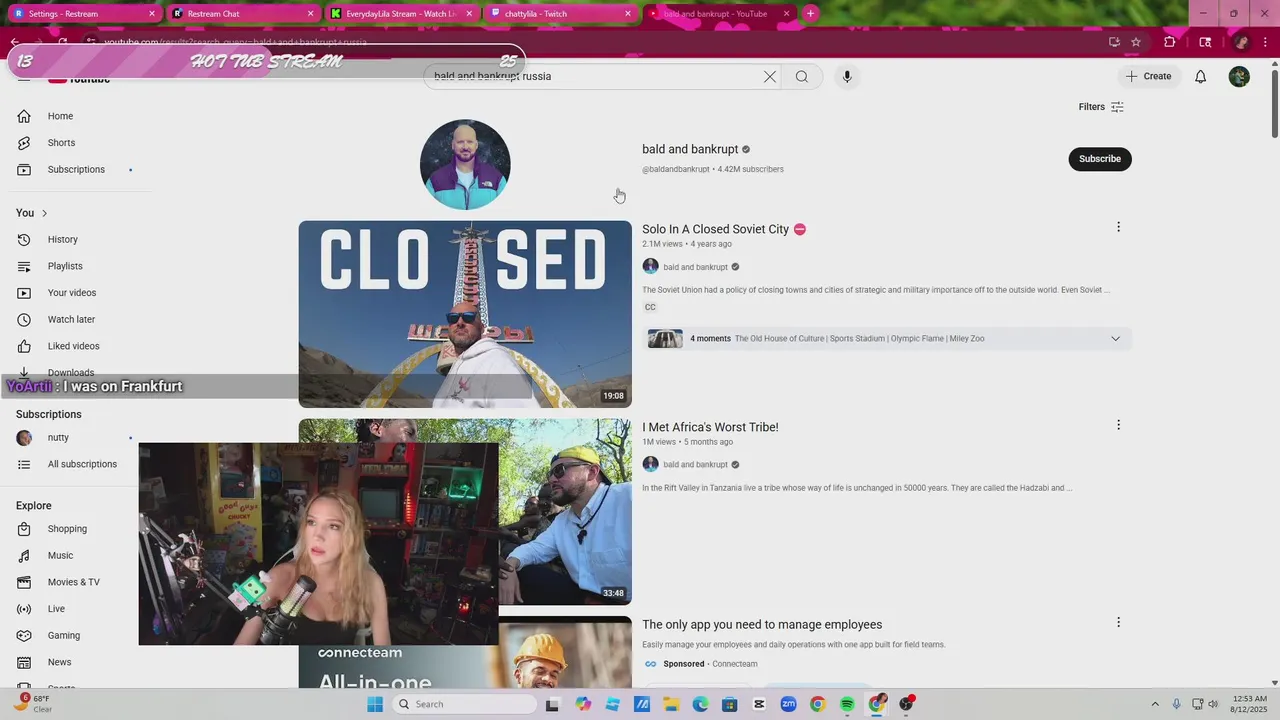This screenshot has height=720, width=1280.
Task: Open bald and bankrupt channel avatar
Action: point(465,165)
